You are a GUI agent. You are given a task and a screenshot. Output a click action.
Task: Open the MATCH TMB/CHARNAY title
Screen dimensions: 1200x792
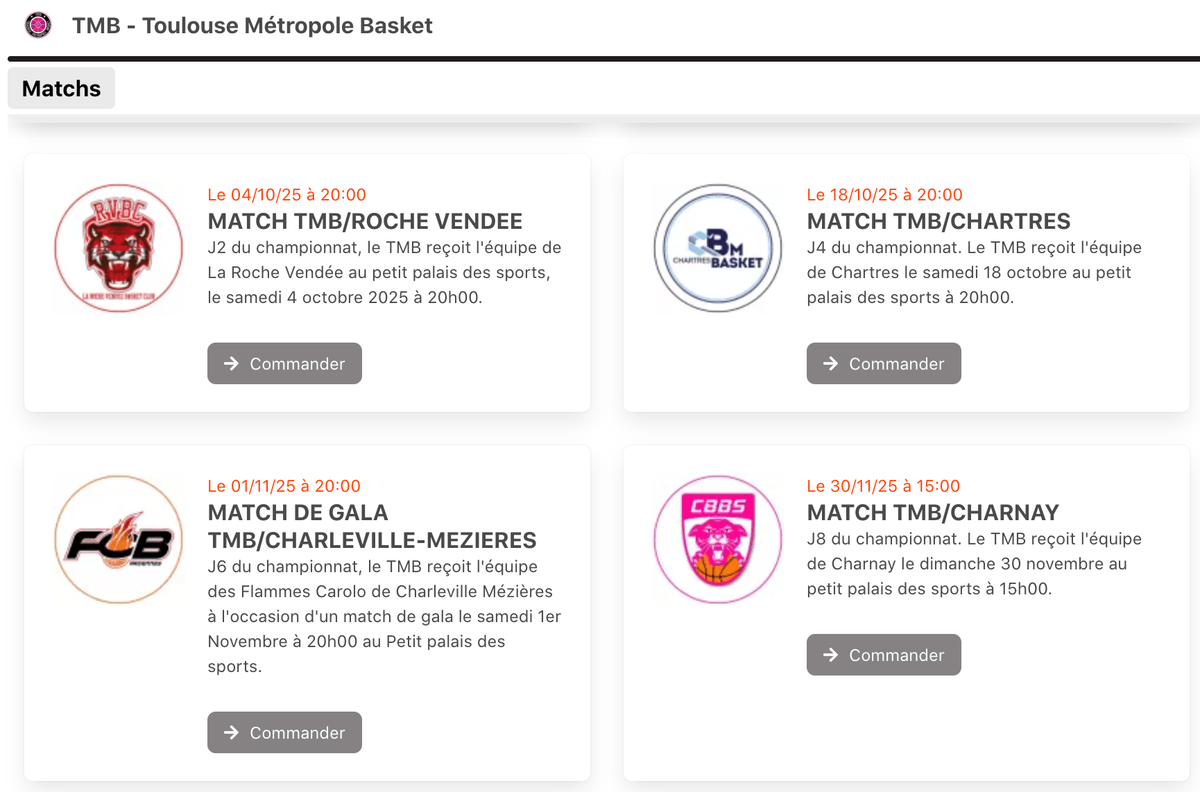(x=933, y=513)
